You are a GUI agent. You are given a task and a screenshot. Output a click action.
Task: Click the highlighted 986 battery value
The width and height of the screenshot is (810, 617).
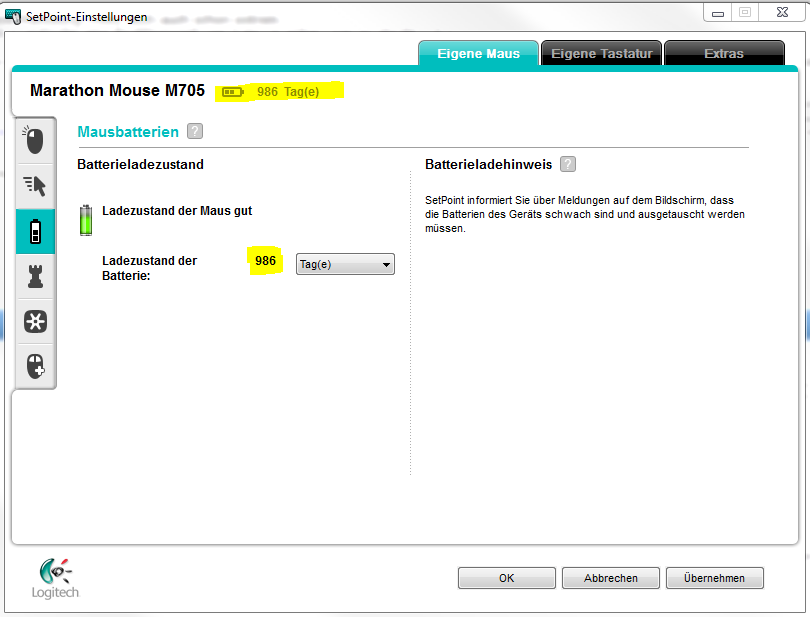click(266, 260)
